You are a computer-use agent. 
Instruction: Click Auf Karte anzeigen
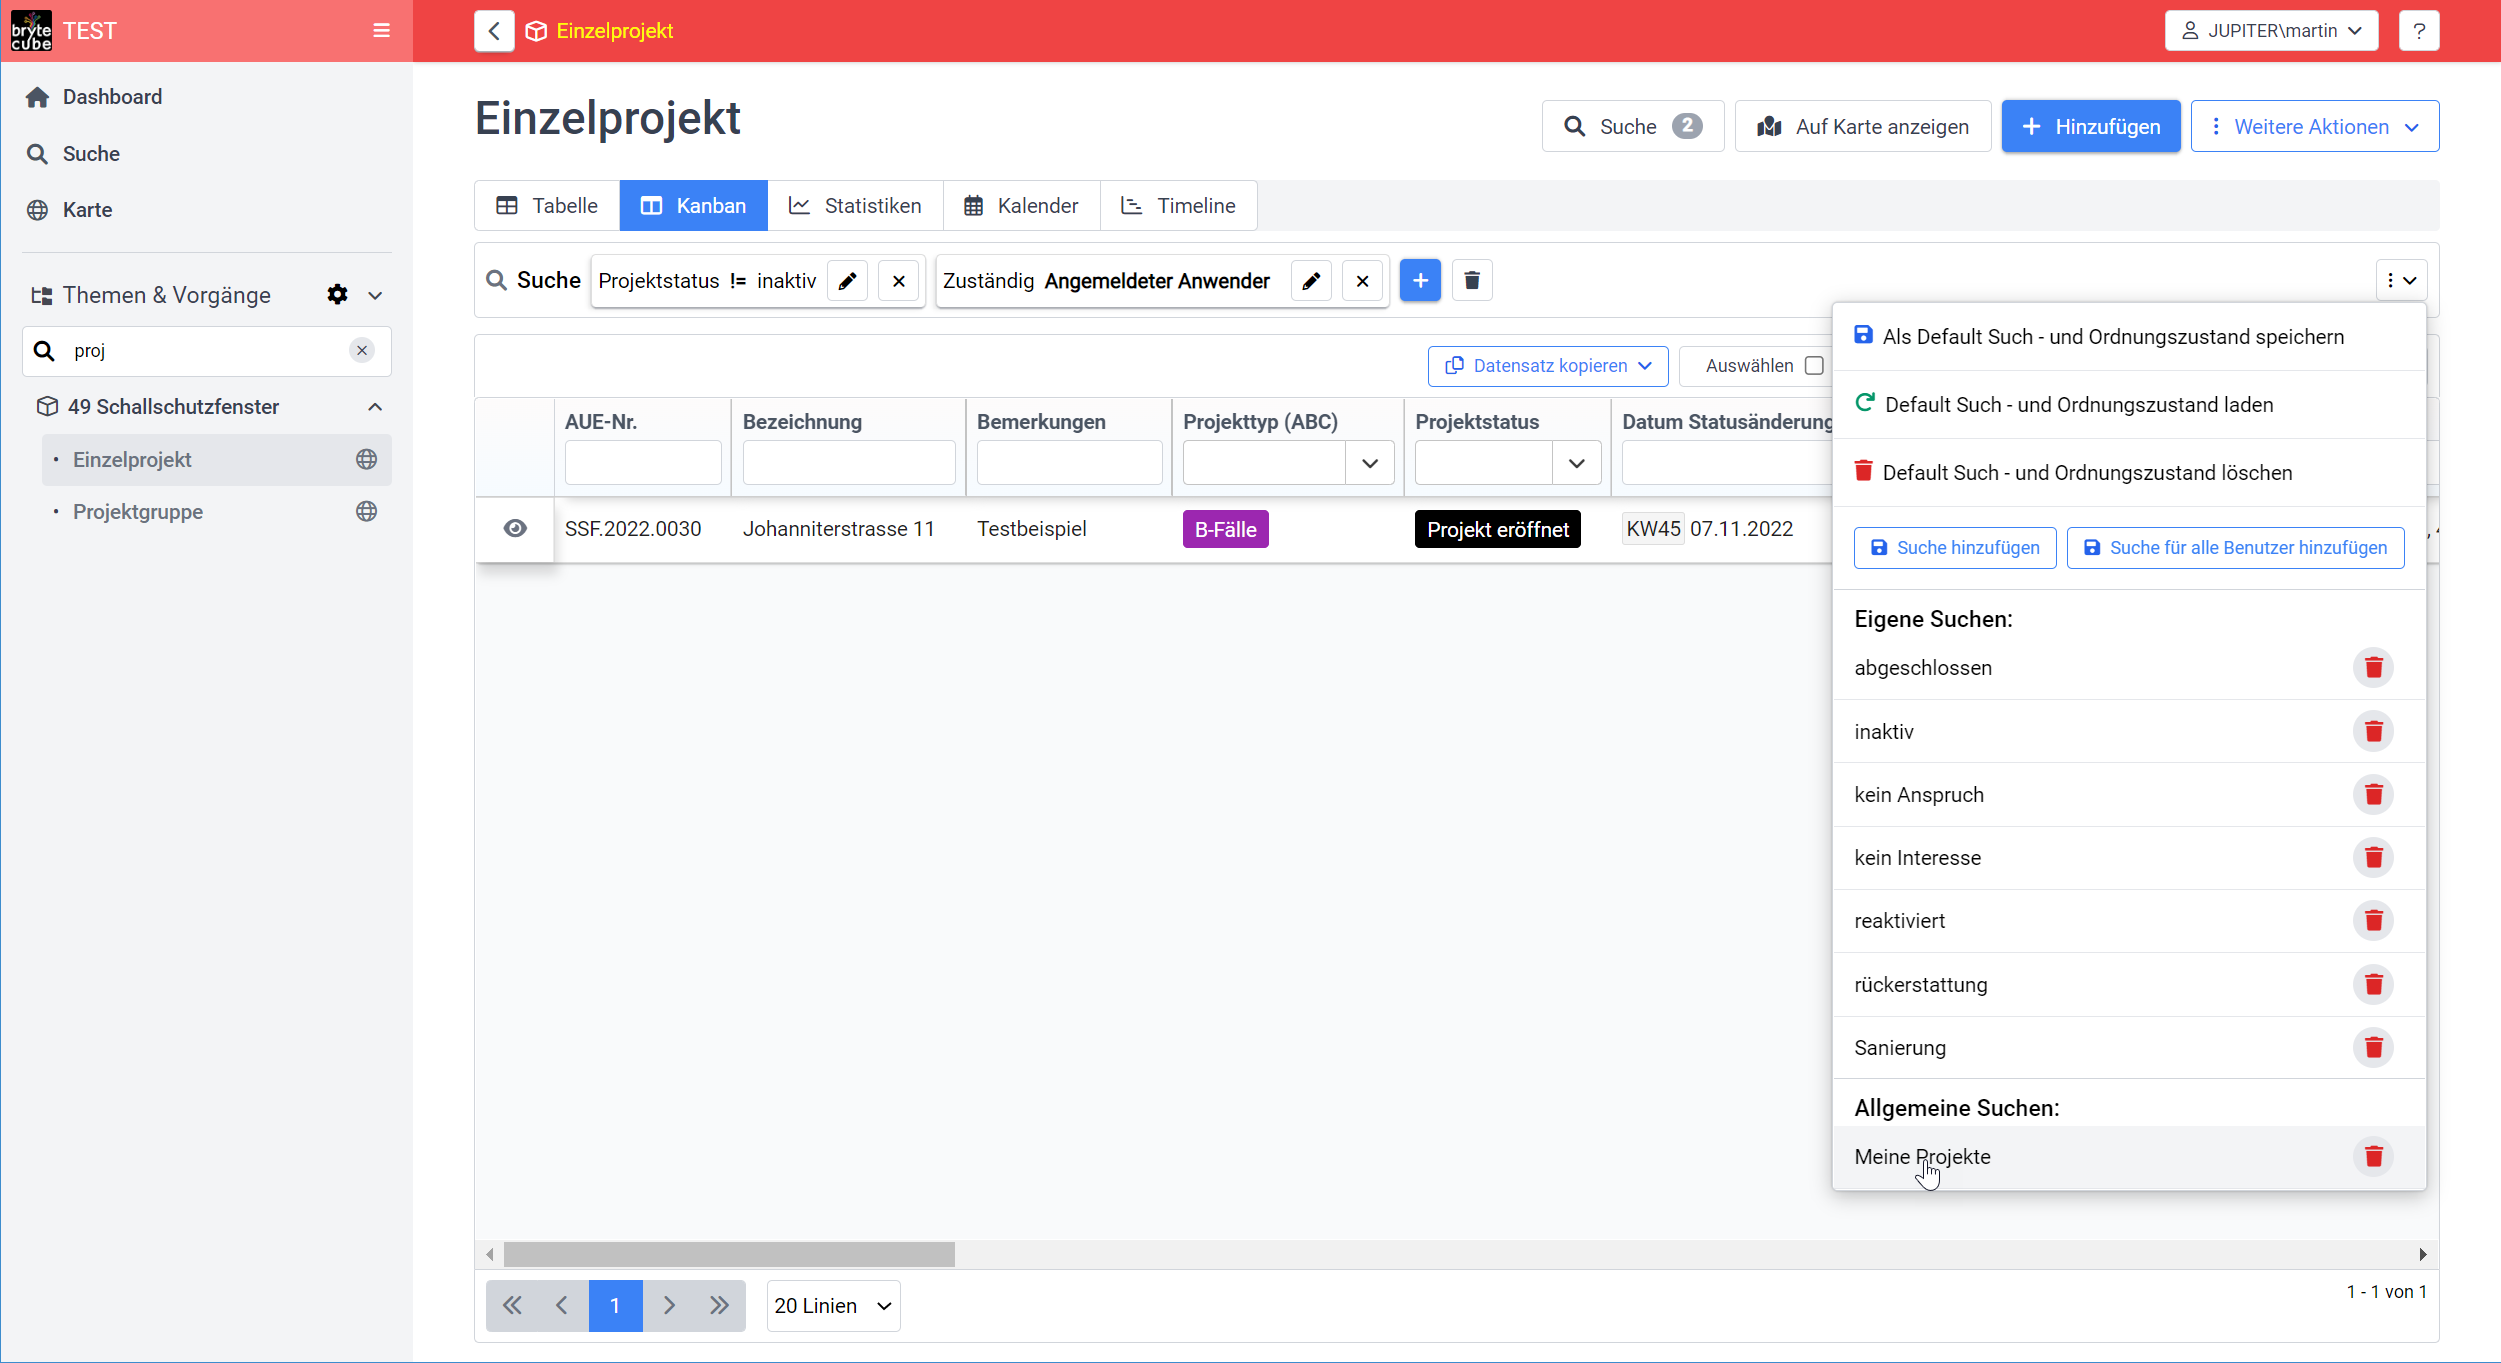1863,126
